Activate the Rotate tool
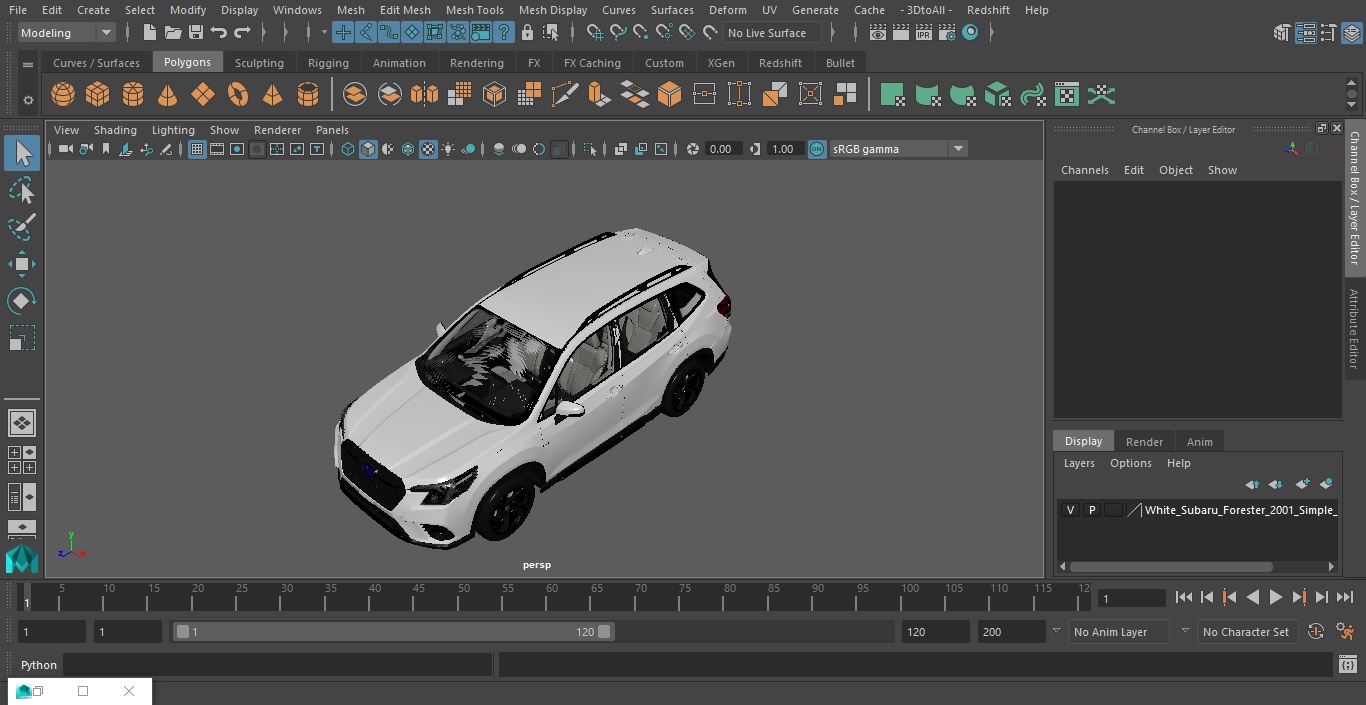1366x705 pixels. [22, 301]
